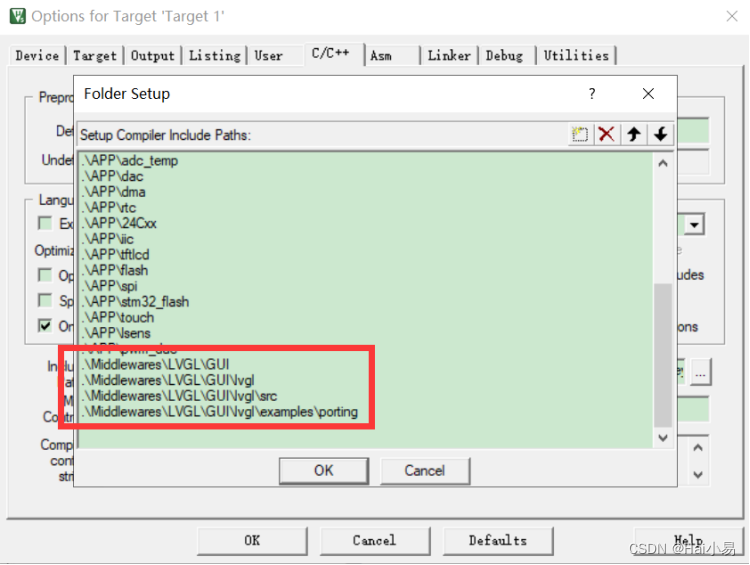Go to the Linker tab

[449, 56]
